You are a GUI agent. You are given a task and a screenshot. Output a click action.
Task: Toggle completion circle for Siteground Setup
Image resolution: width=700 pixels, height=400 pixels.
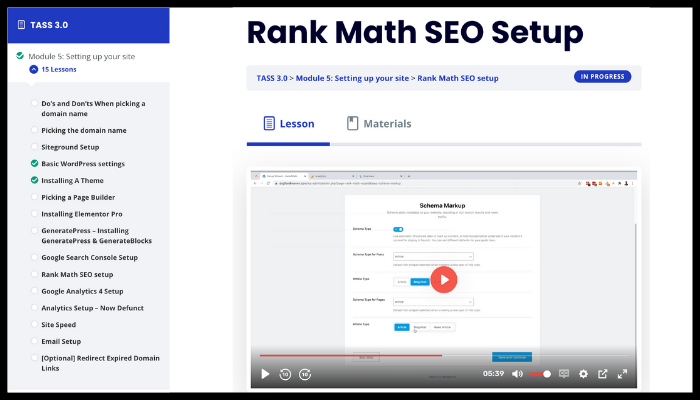[x=34, y=146]
